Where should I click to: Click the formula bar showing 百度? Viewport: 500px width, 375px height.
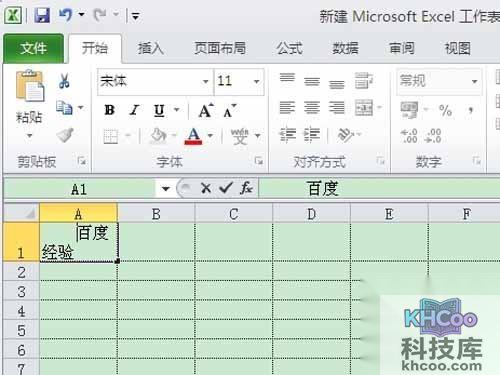click(x=379, y=189)
